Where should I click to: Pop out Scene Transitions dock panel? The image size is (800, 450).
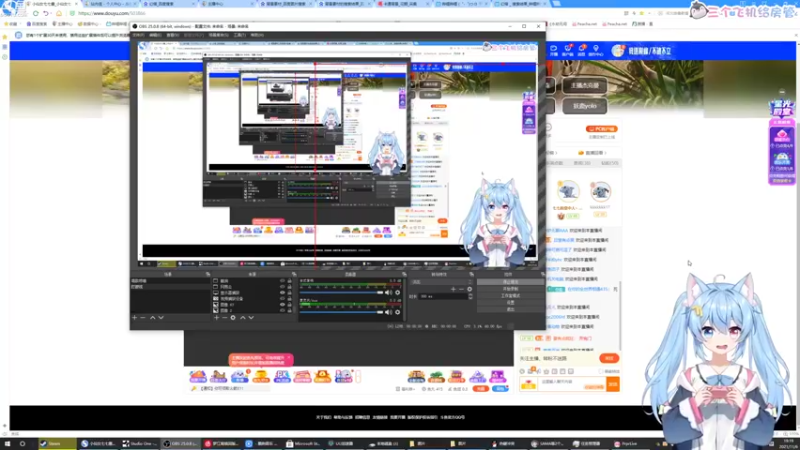pos(471,274)
